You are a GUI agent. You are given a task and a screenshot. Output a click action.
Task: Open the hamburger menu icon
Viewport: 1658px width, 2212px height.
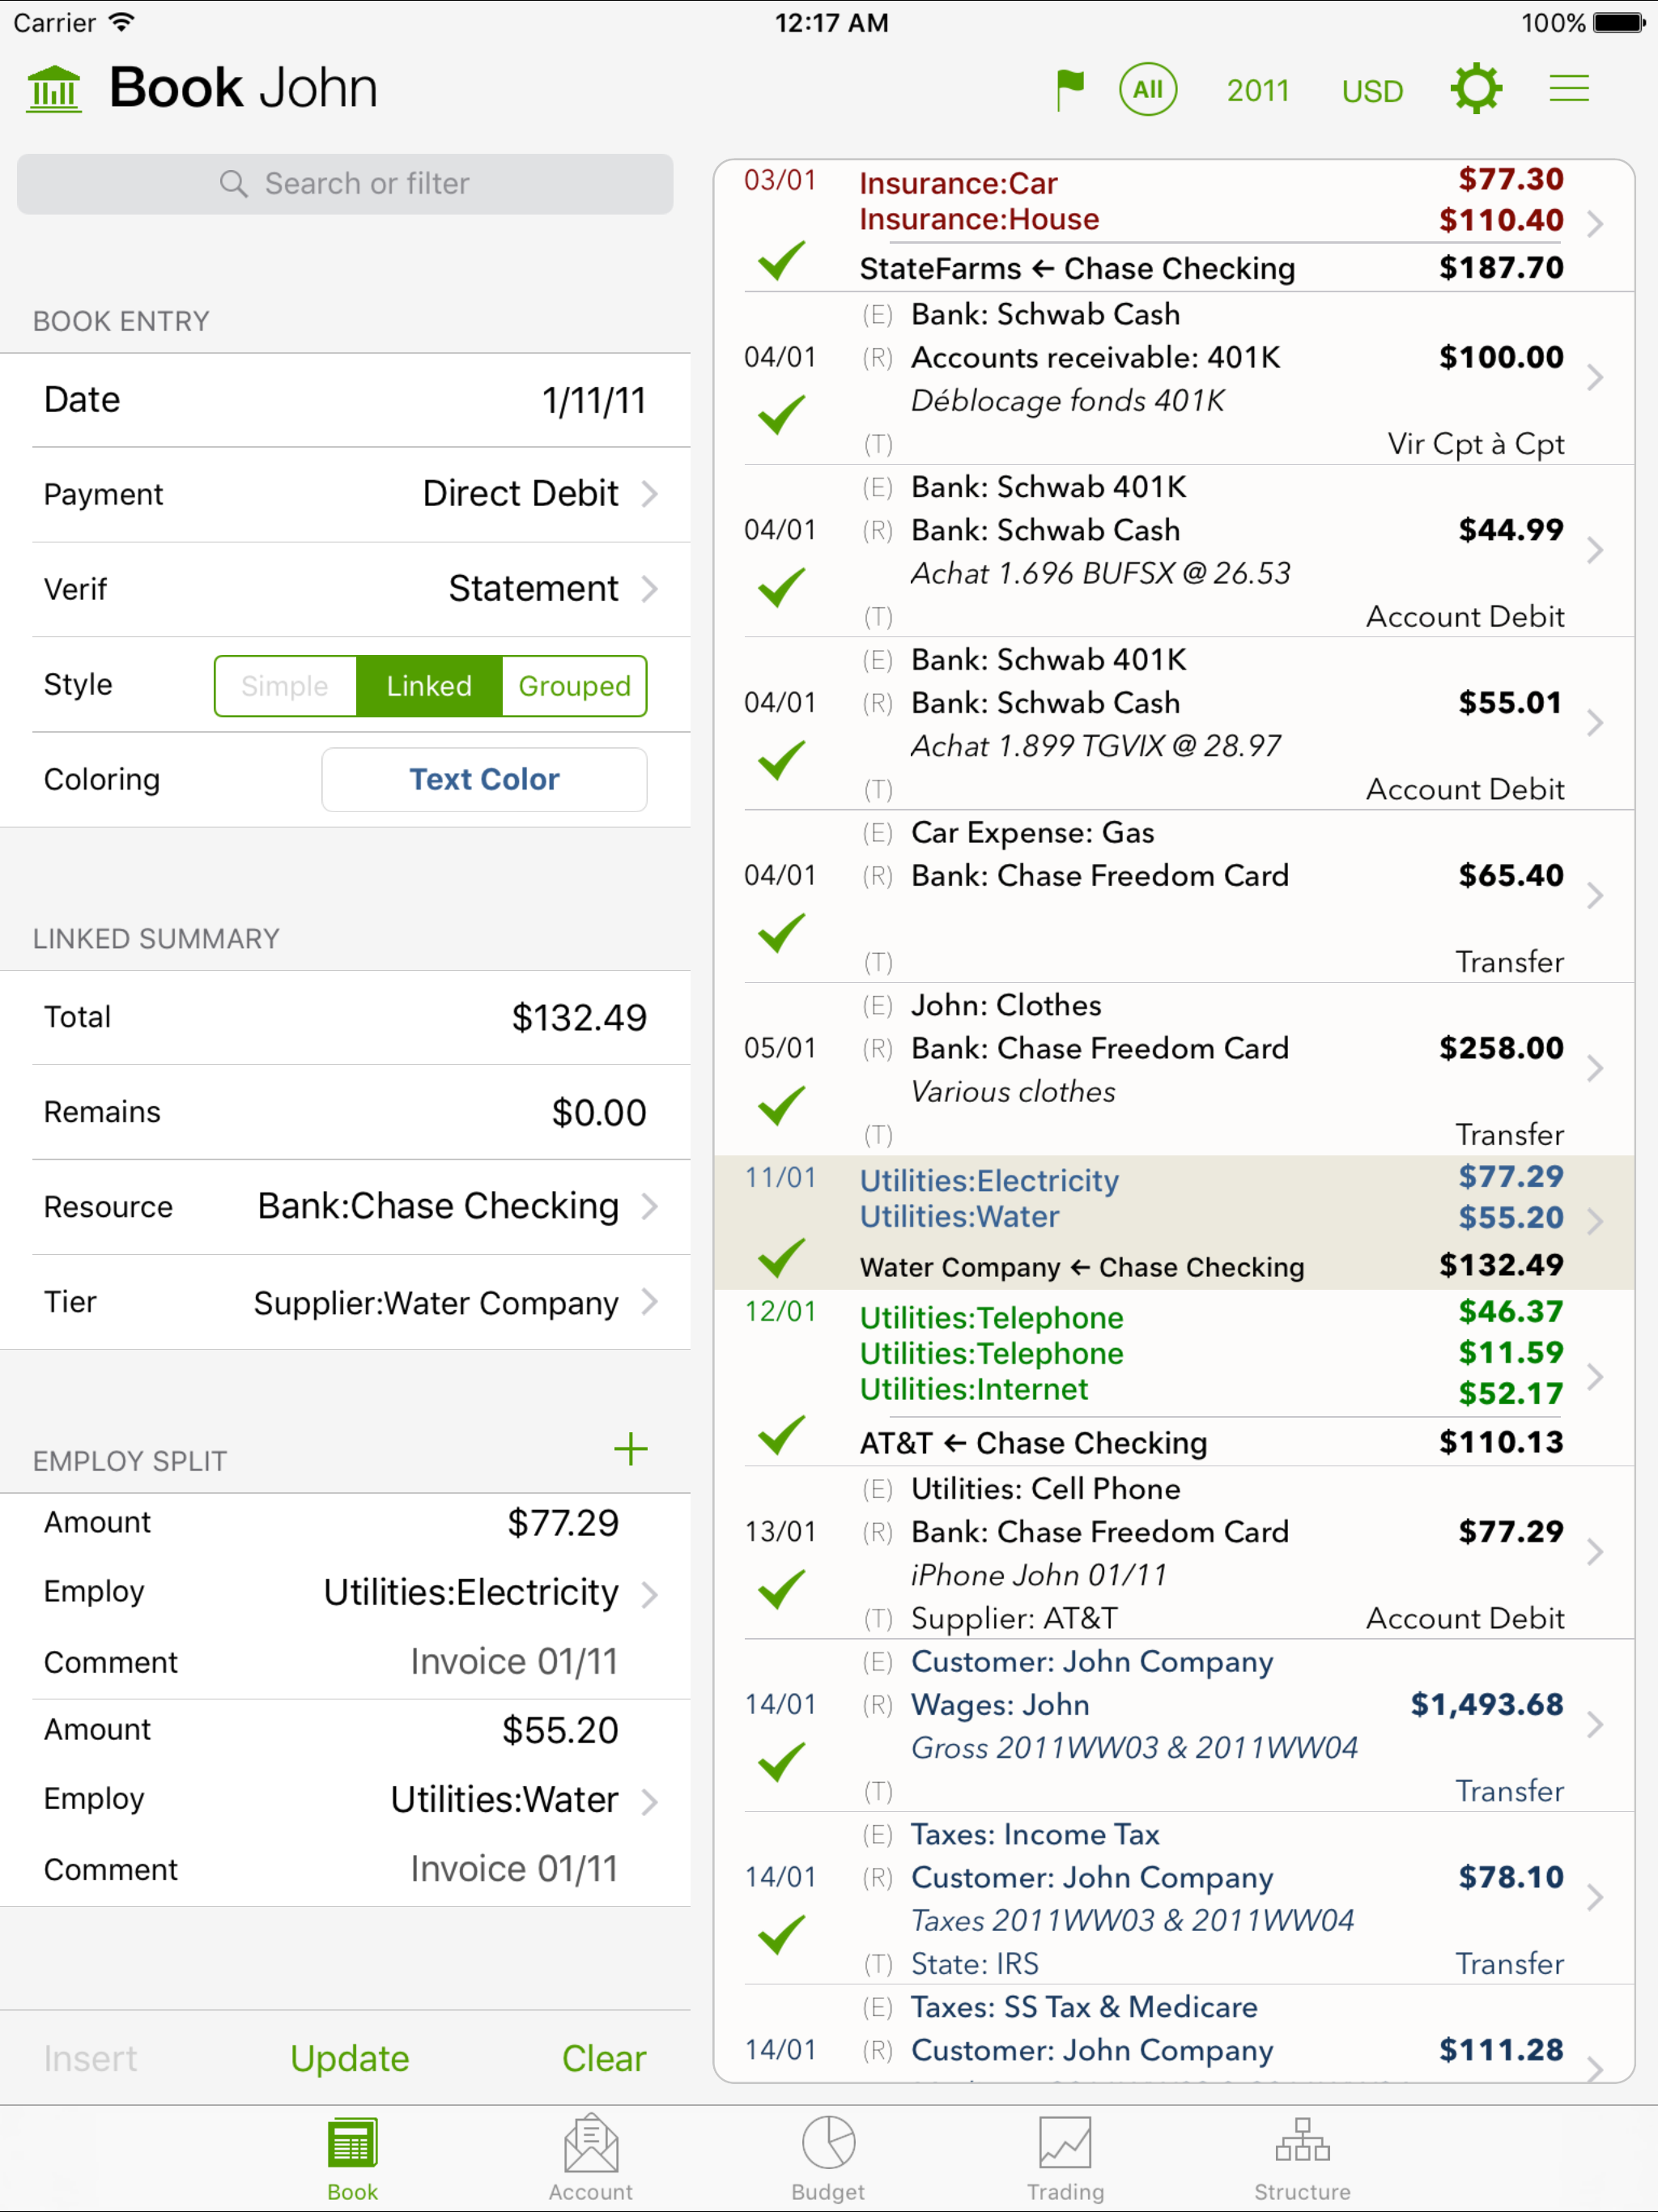1568,90
